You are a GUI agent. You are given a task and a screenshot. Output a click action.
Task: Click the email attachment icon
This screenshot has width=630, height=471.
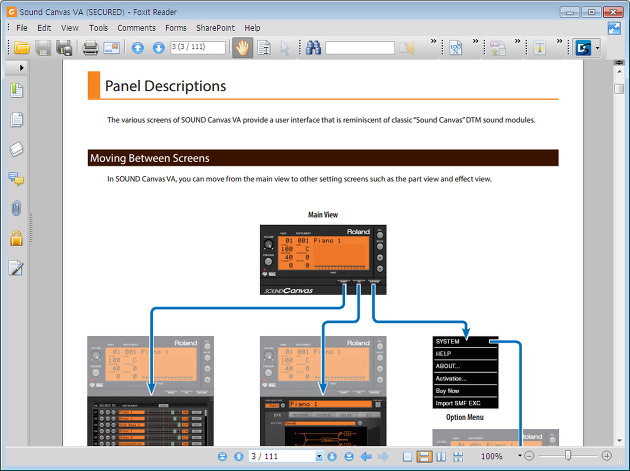[111, 48]
